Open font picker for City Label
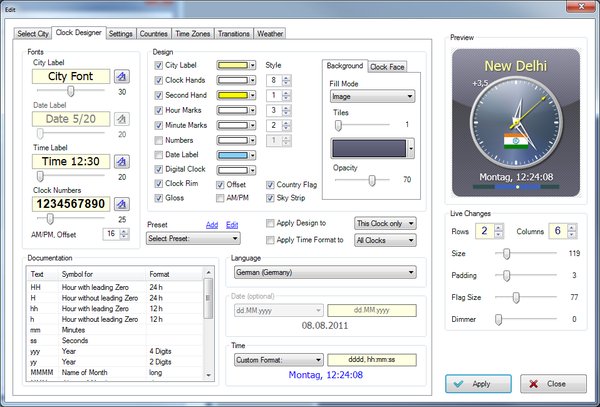600x407 pixels. (121, 76)
